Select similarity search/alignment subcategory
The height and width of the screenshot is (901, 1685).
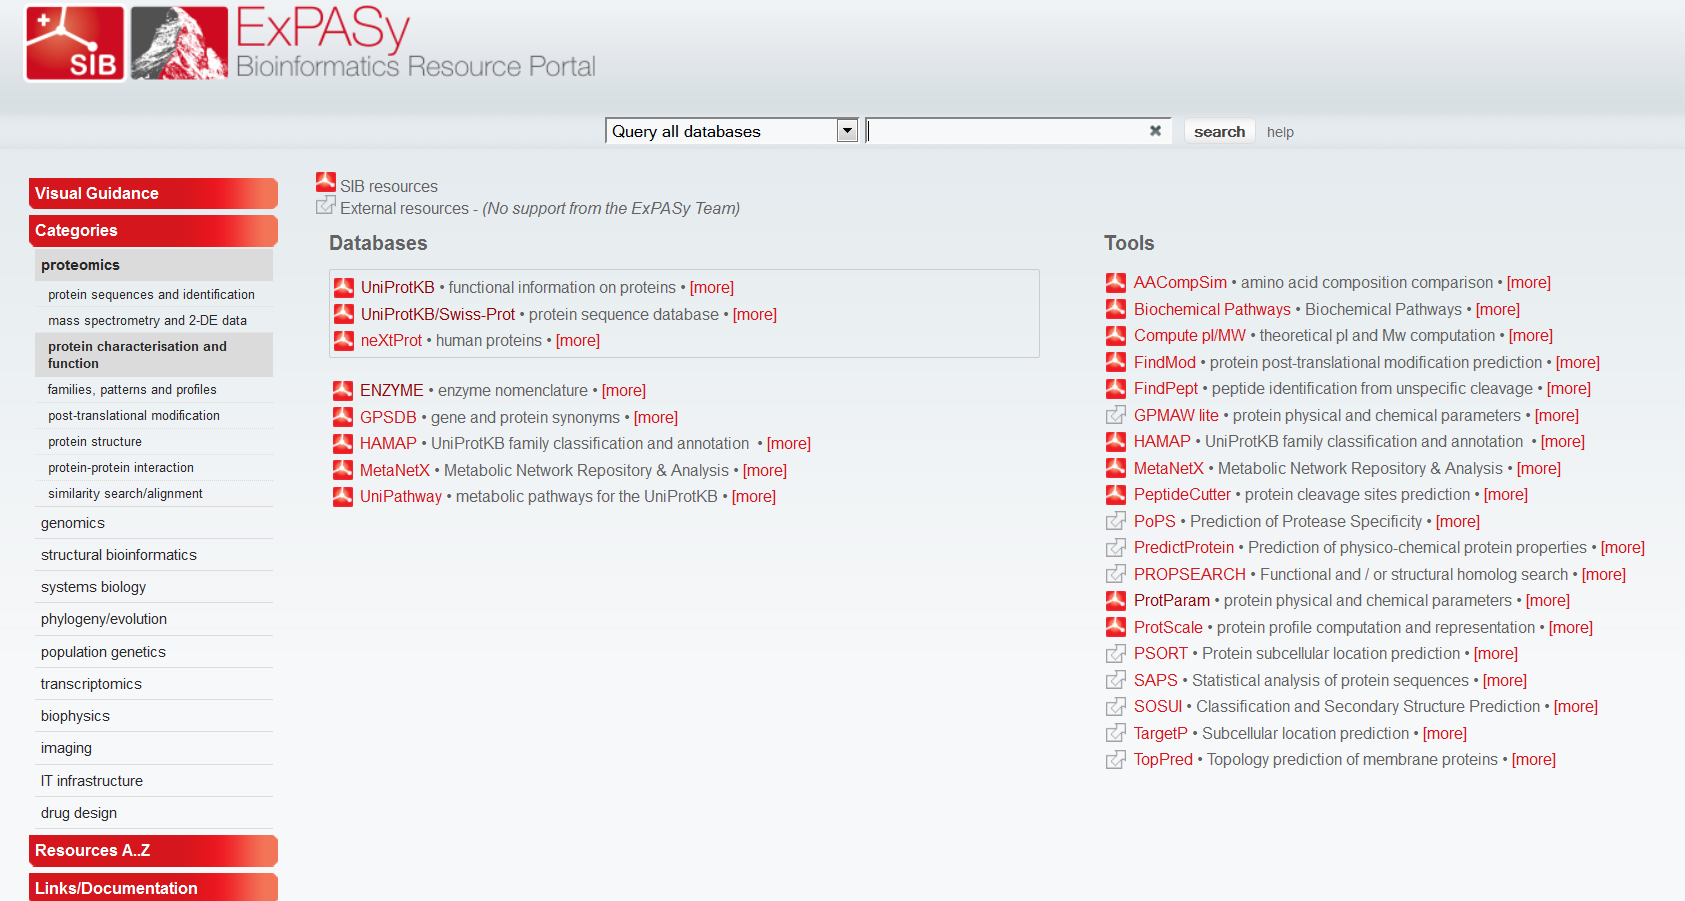click(x=154, y=493)
